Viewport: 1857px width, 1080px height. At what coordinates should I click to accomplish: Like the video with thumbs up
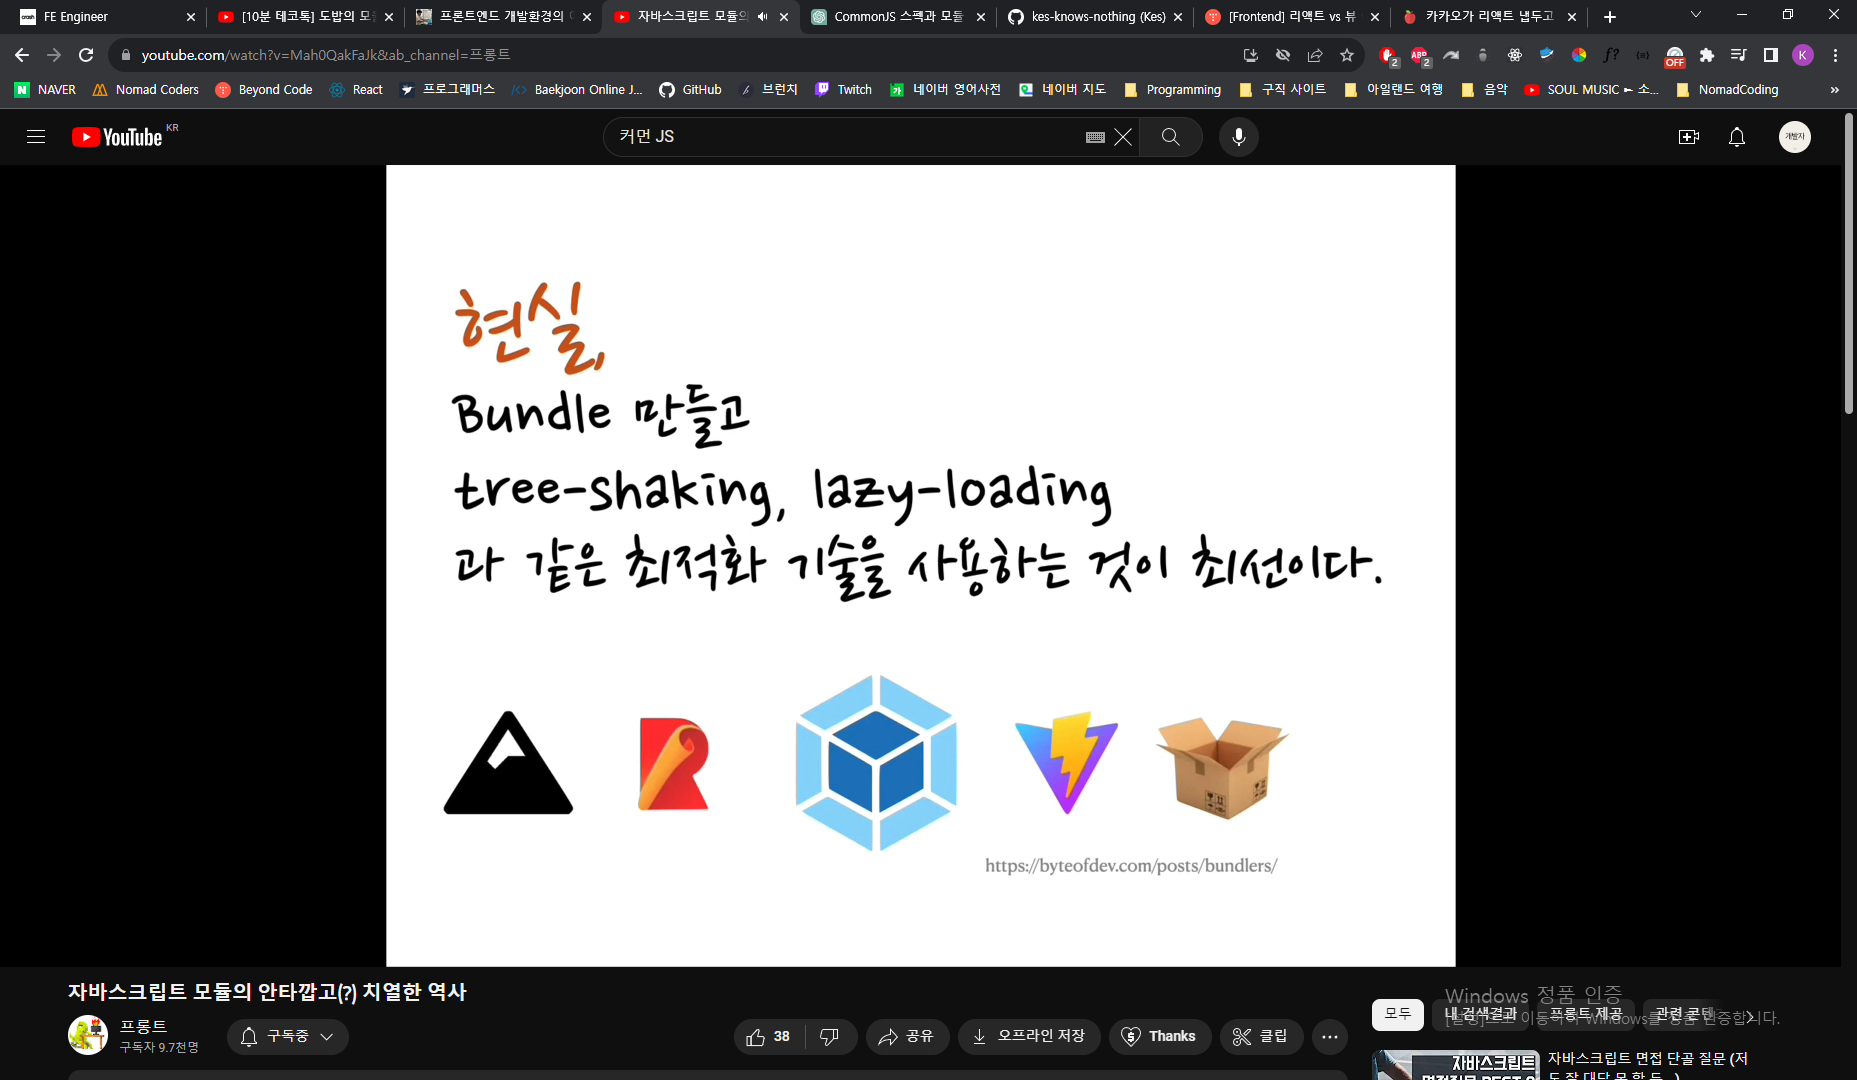769,1037
